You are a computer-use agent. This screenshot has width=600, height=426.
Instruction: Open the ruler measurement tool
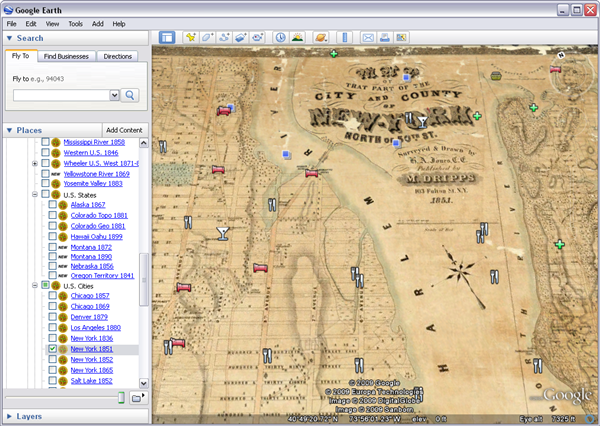pos(345,38)
